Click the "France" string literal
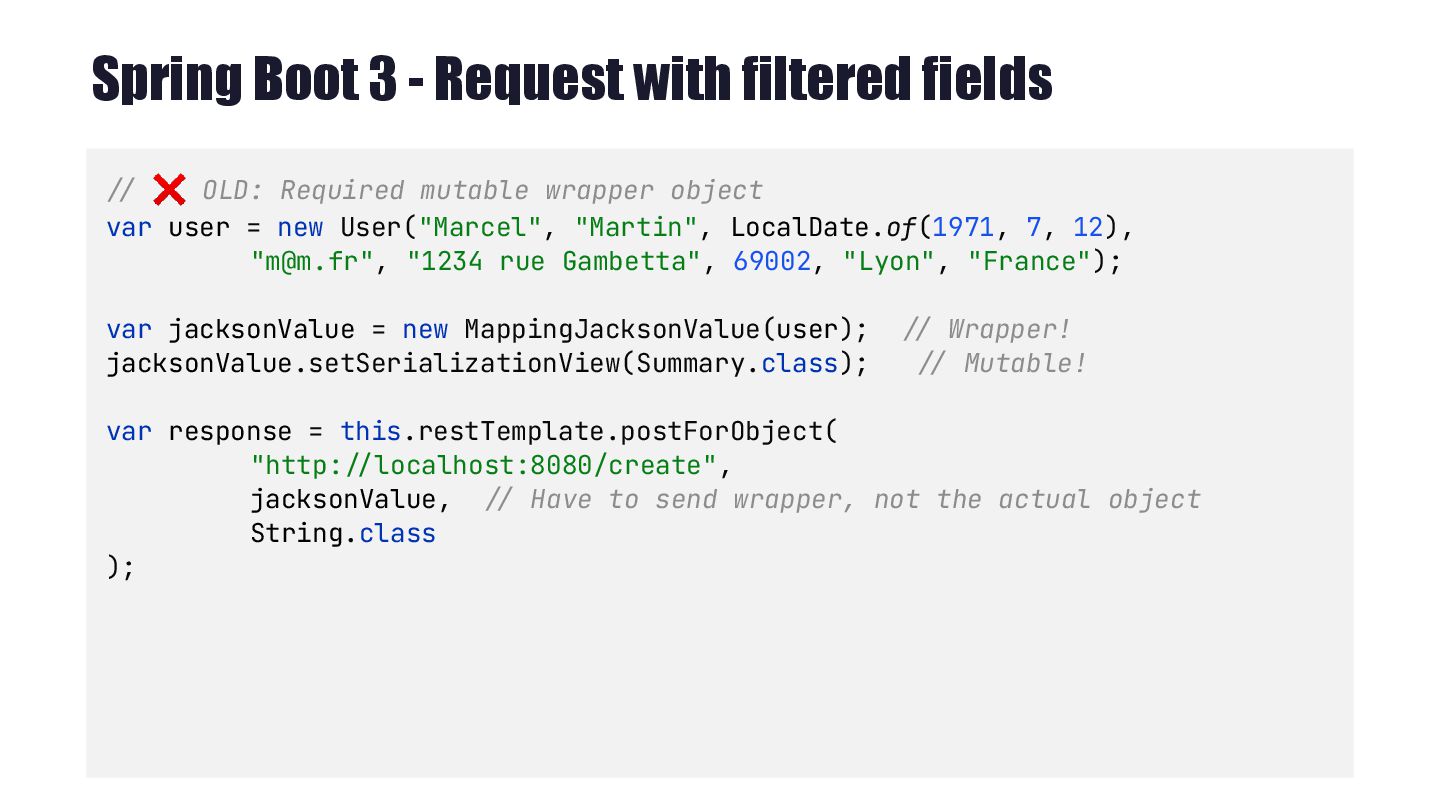 (x=1030, y=261)
